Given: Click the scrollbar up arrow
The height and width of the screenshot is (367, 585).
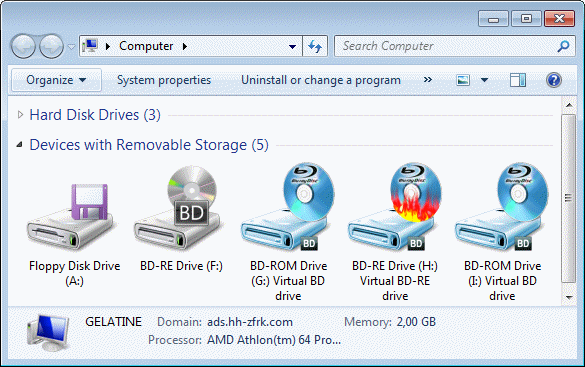Looking at the screenshot, I should (569, 105).
